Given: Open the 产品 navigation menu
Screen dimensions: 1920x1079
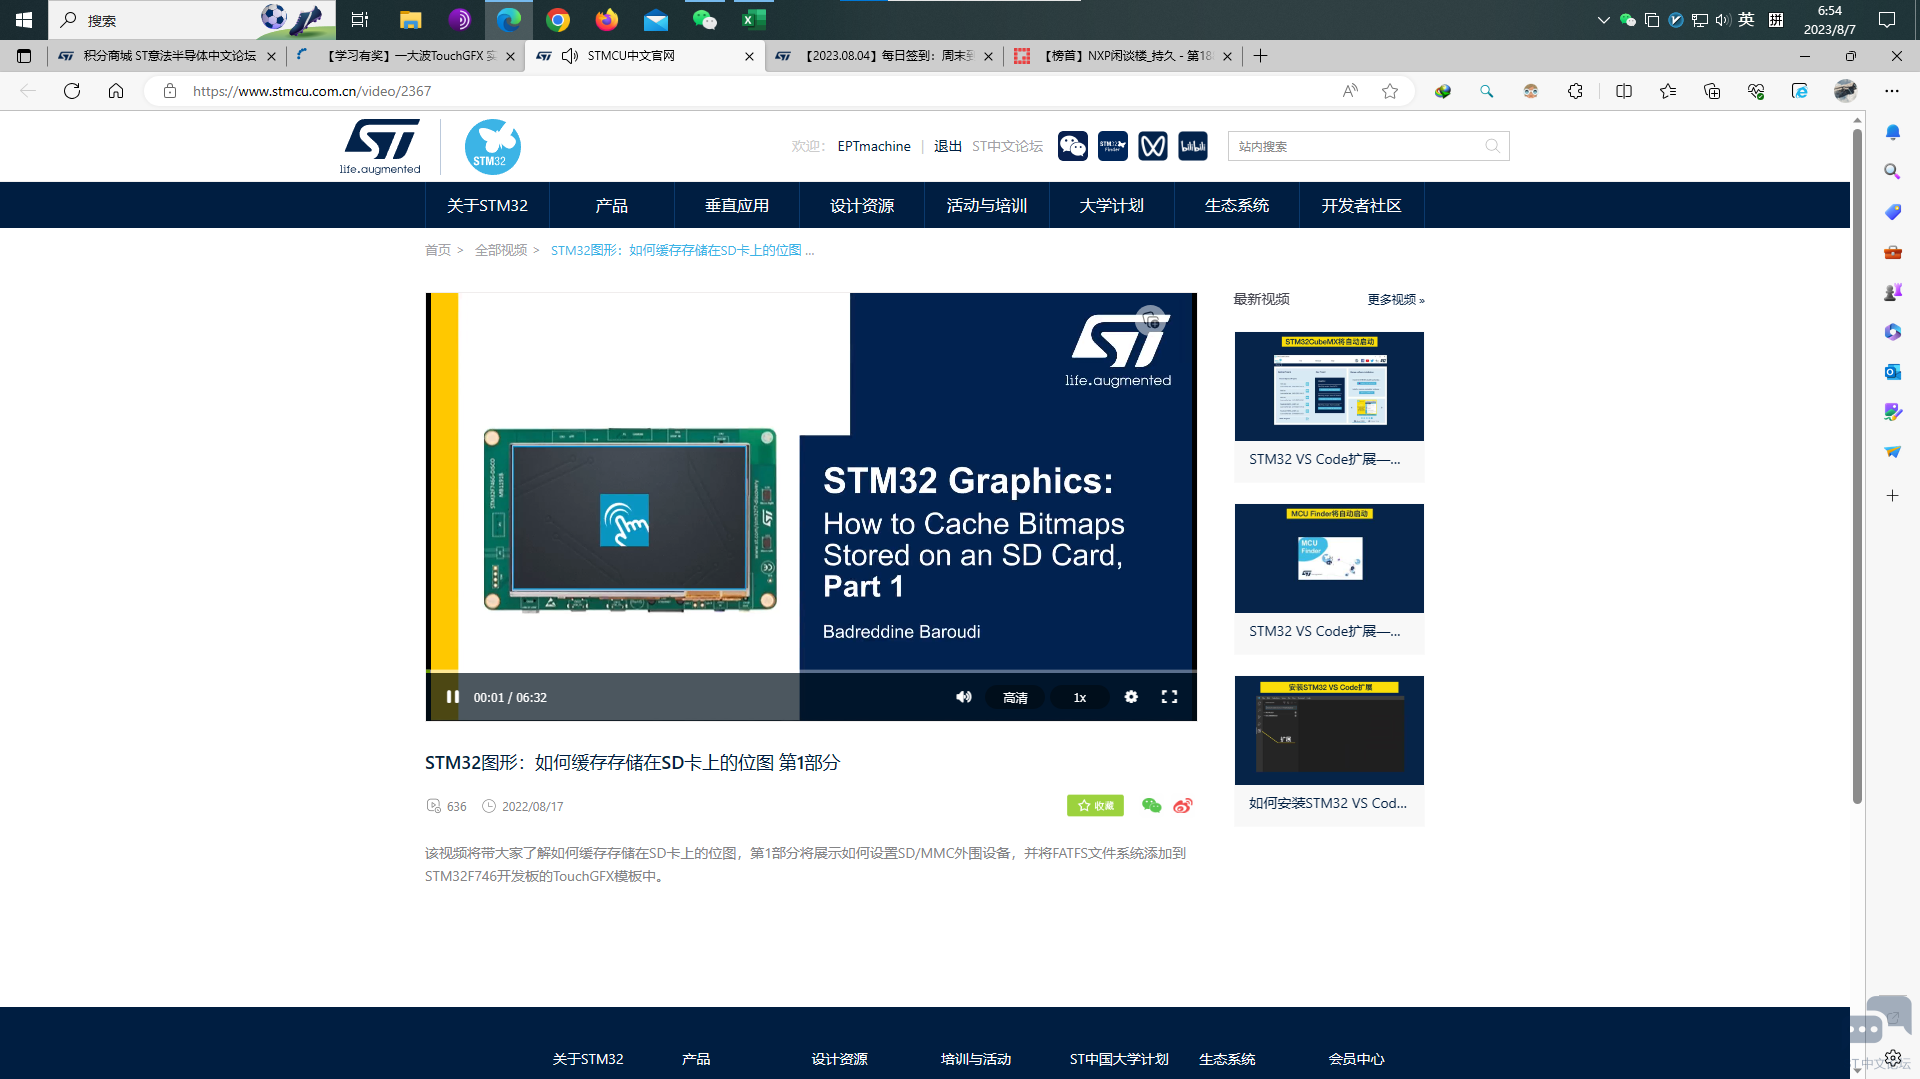Looking at the screenshot, I should [612, 205].
